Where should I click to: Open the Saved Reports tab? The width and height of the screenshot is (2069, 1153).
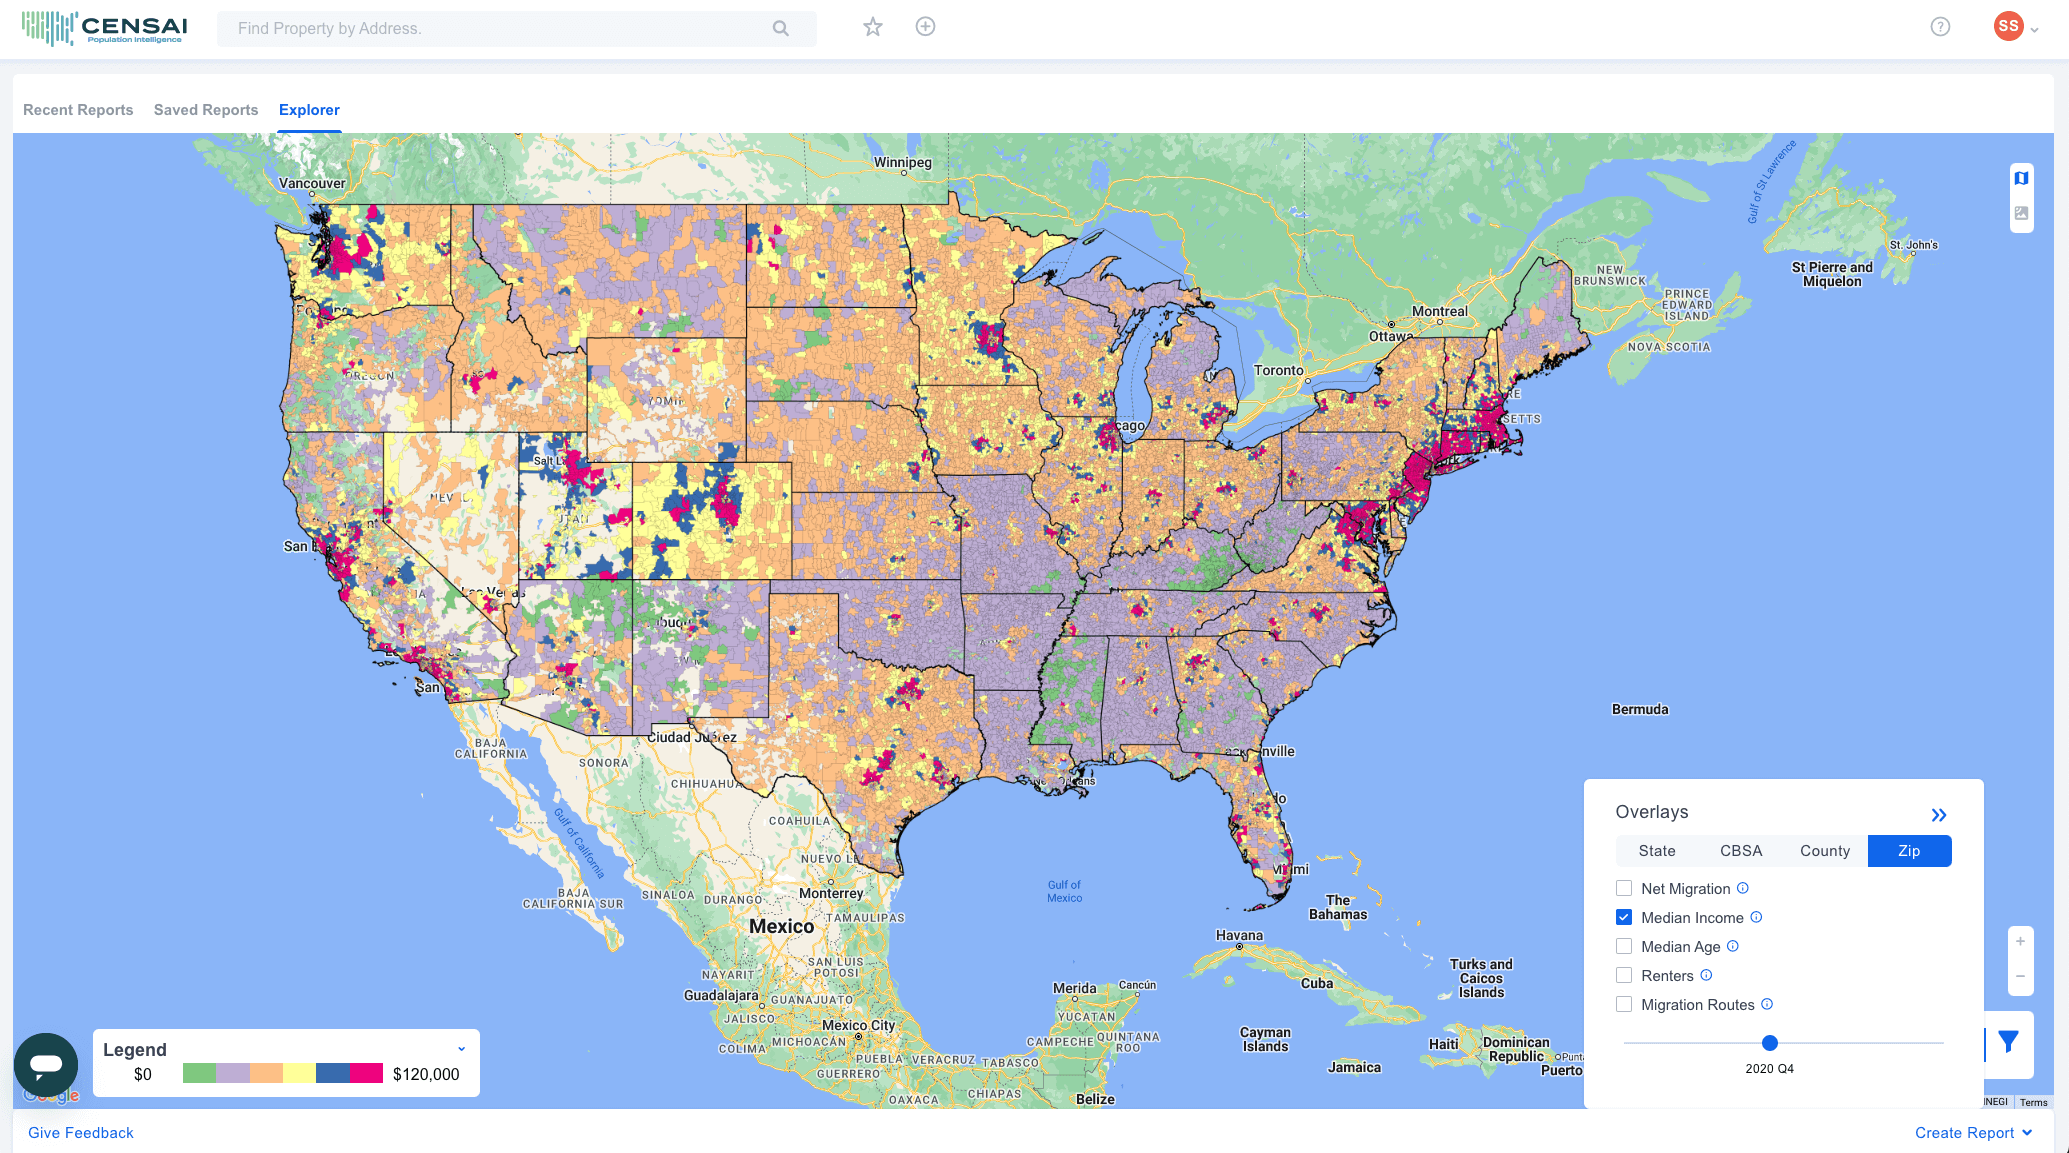[206, 110]
